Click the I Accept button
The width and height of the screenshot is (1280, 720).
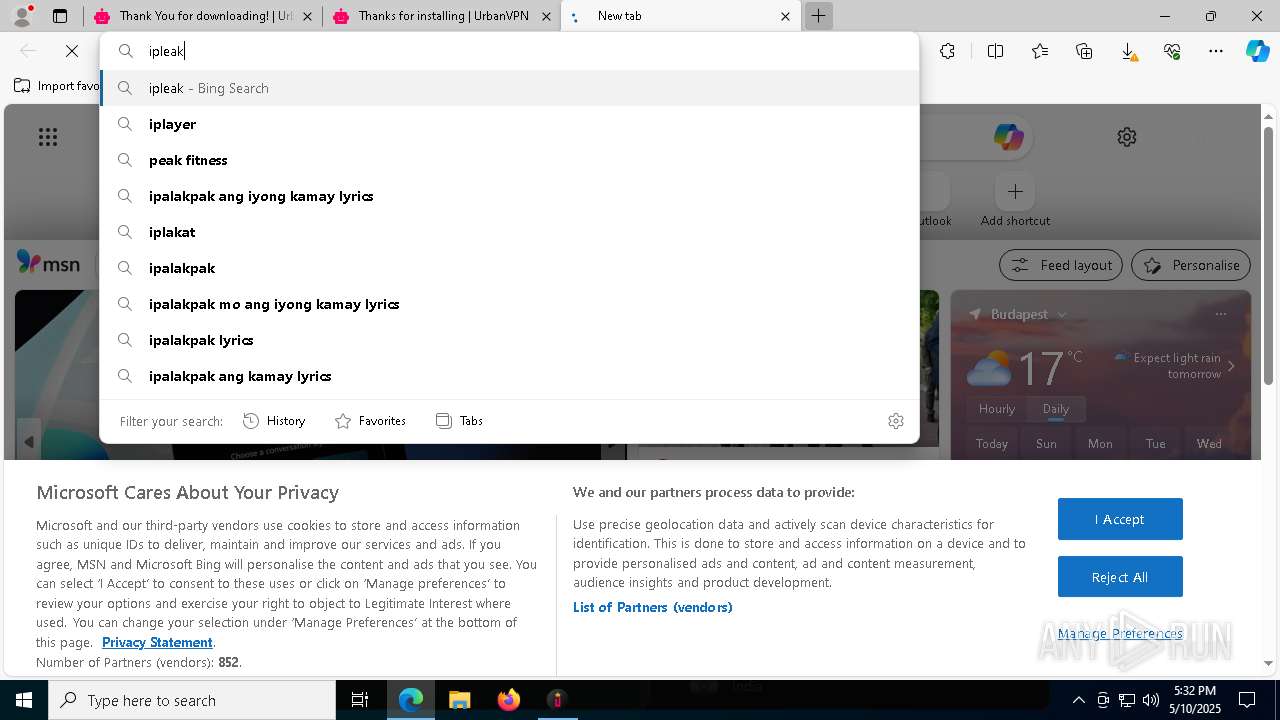1120,519
